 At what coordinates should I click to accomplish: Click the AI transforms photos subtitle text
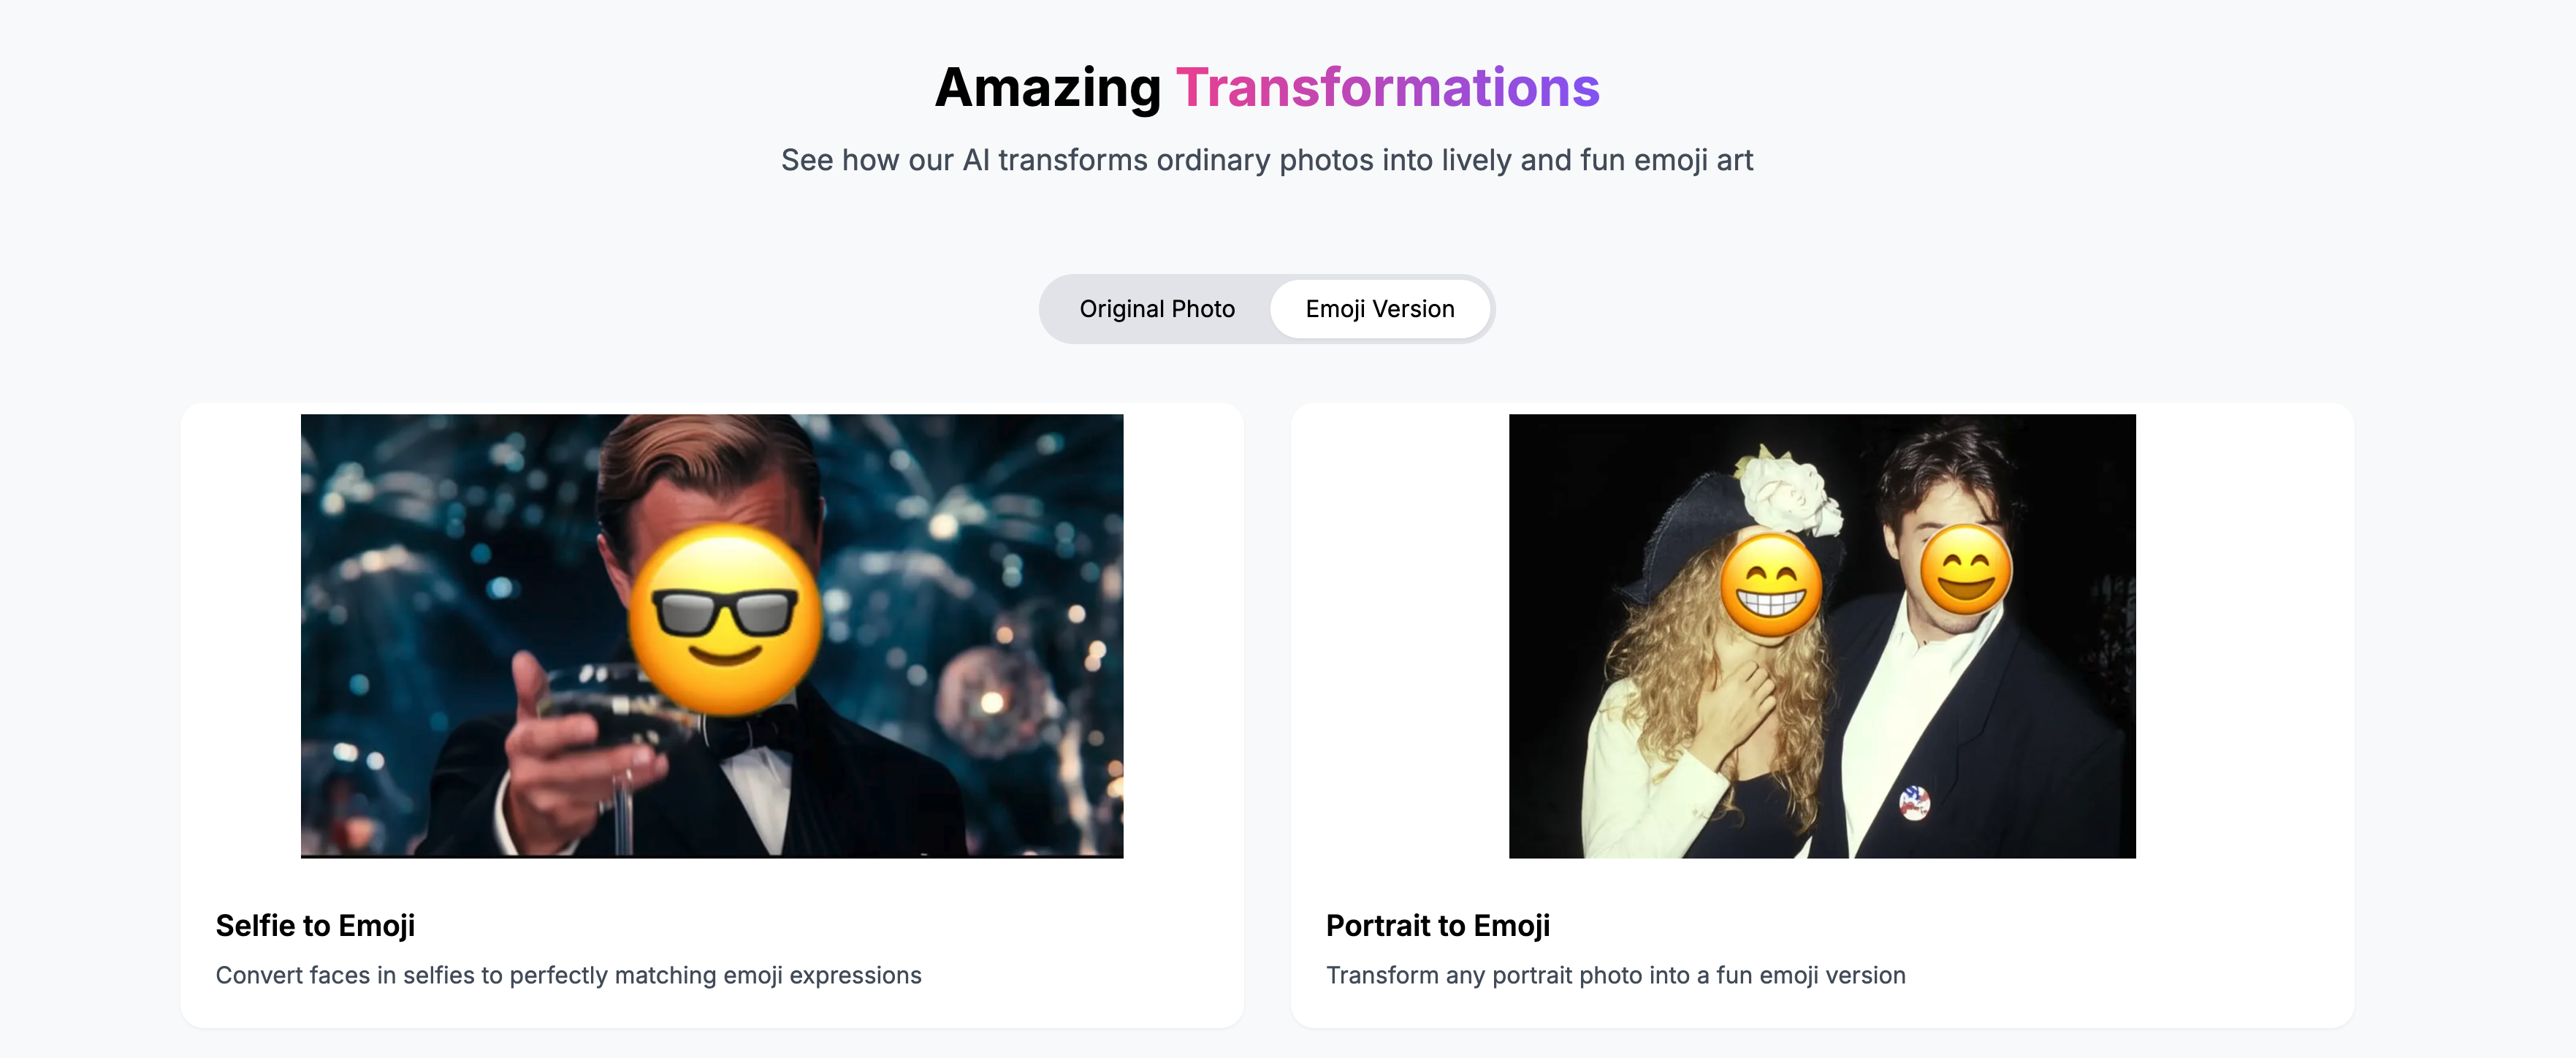tap(1267, 160)
